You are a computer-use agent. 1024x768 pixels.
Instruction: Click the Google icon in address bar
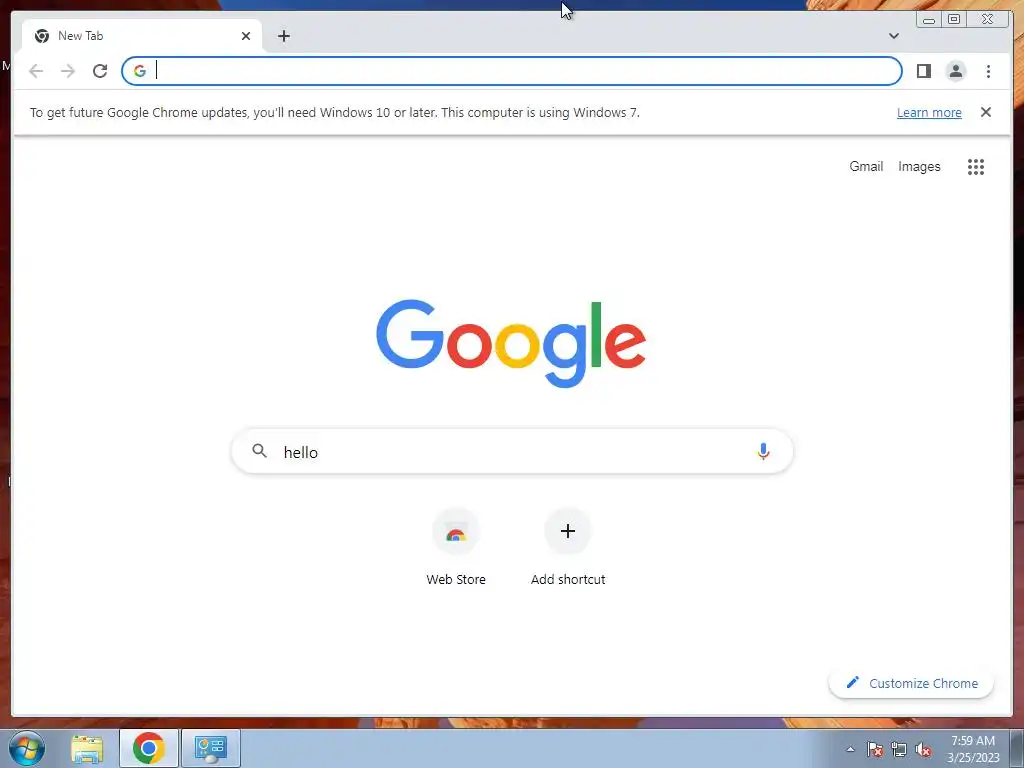(139, 71)
